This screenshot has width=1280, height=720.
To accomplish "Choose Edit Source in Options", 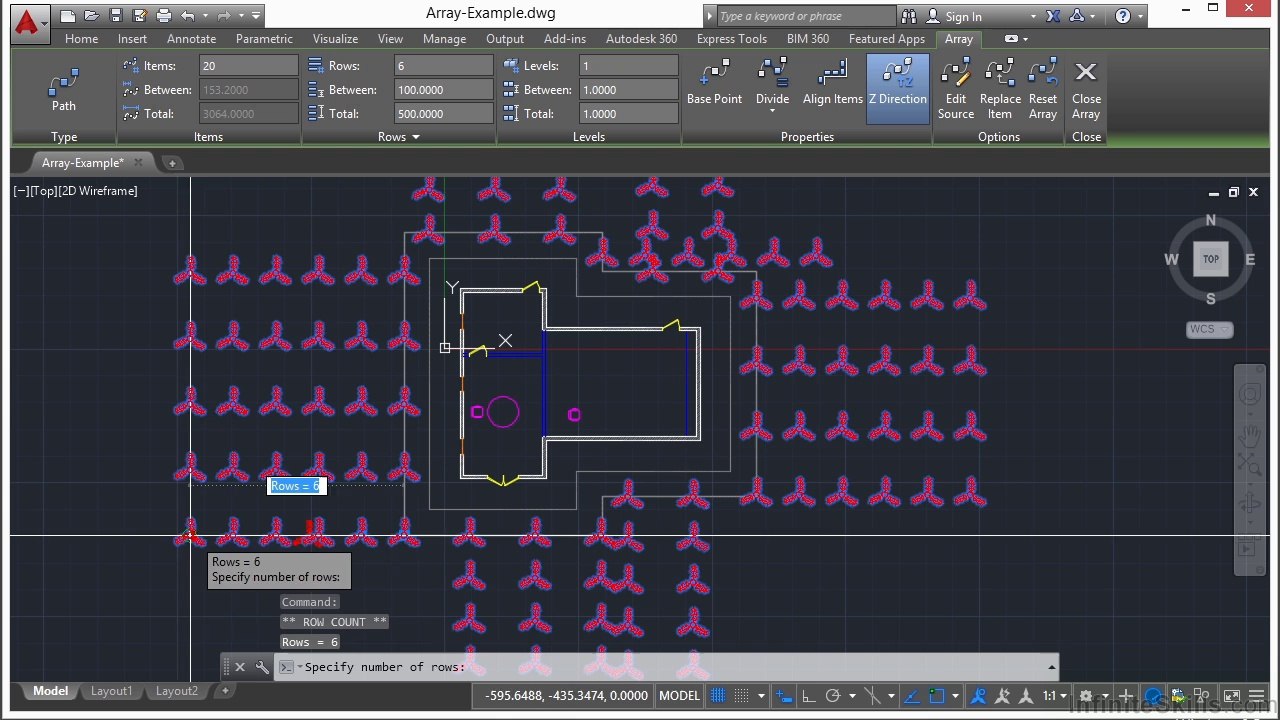I will (x=956, y=88).
